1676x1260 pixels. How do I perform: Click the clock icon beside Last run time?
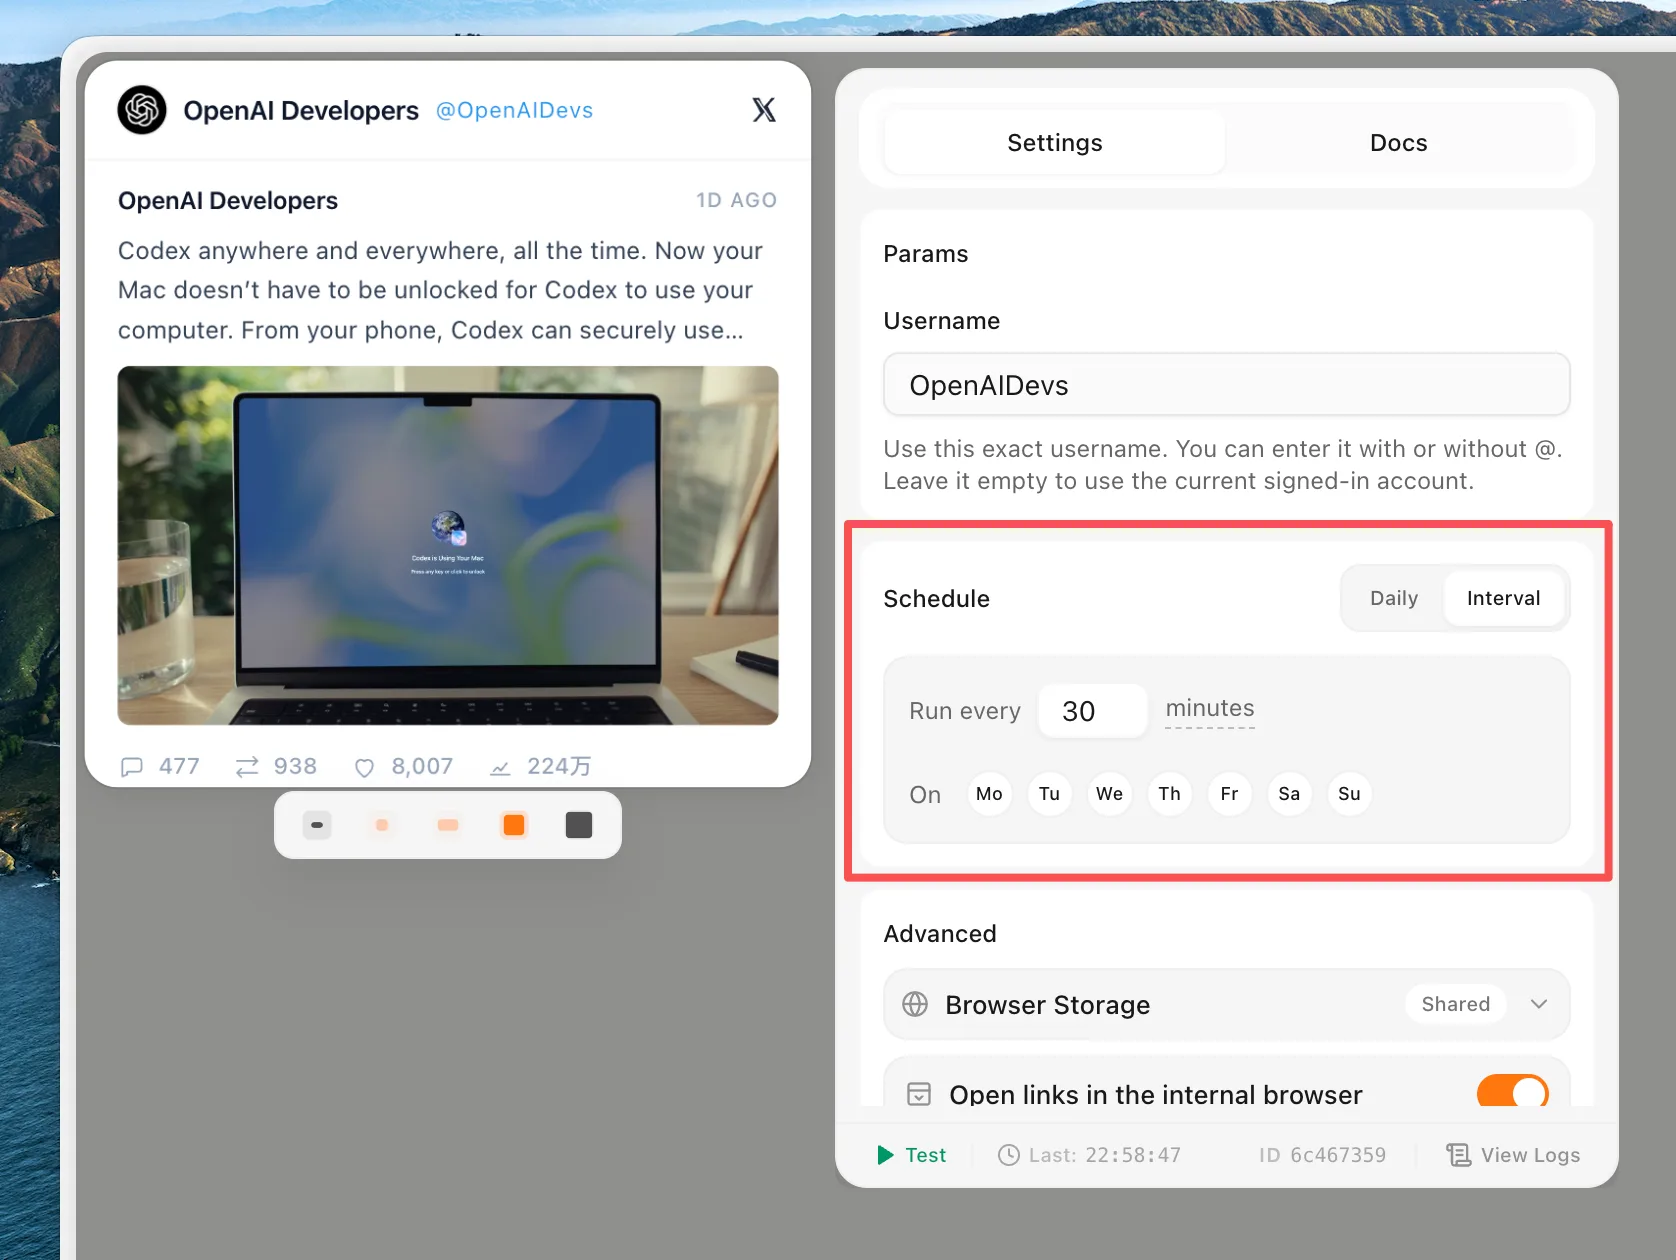(x=1009, y=1155)
